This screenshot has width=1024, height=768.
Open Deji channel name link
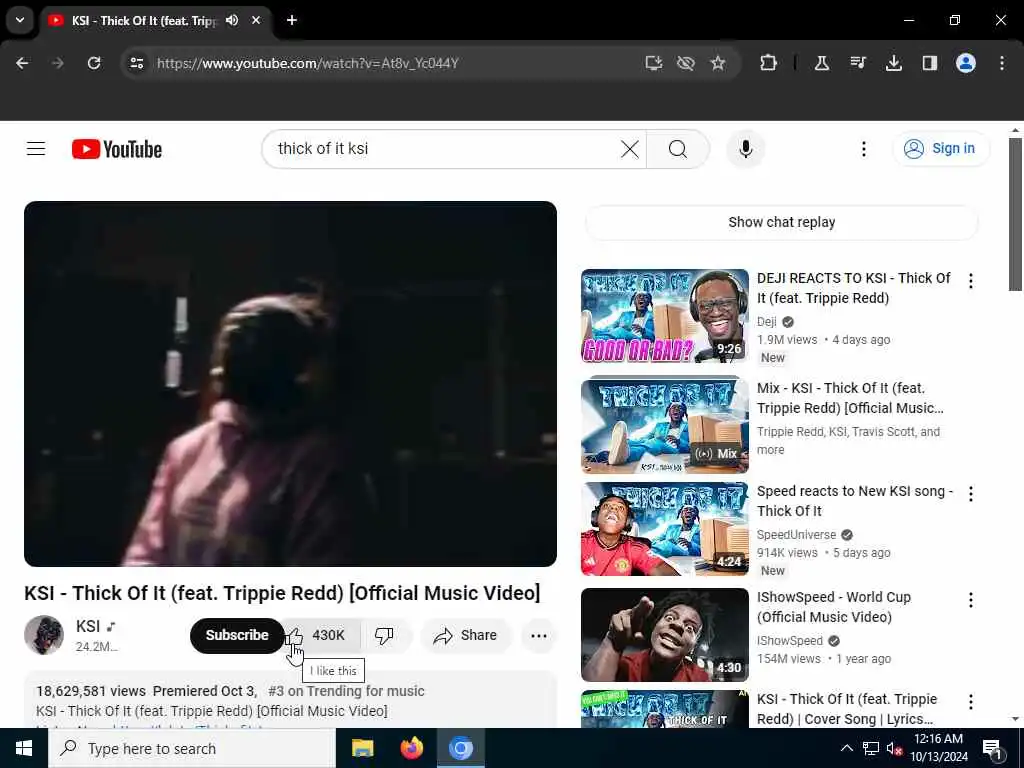767,321
